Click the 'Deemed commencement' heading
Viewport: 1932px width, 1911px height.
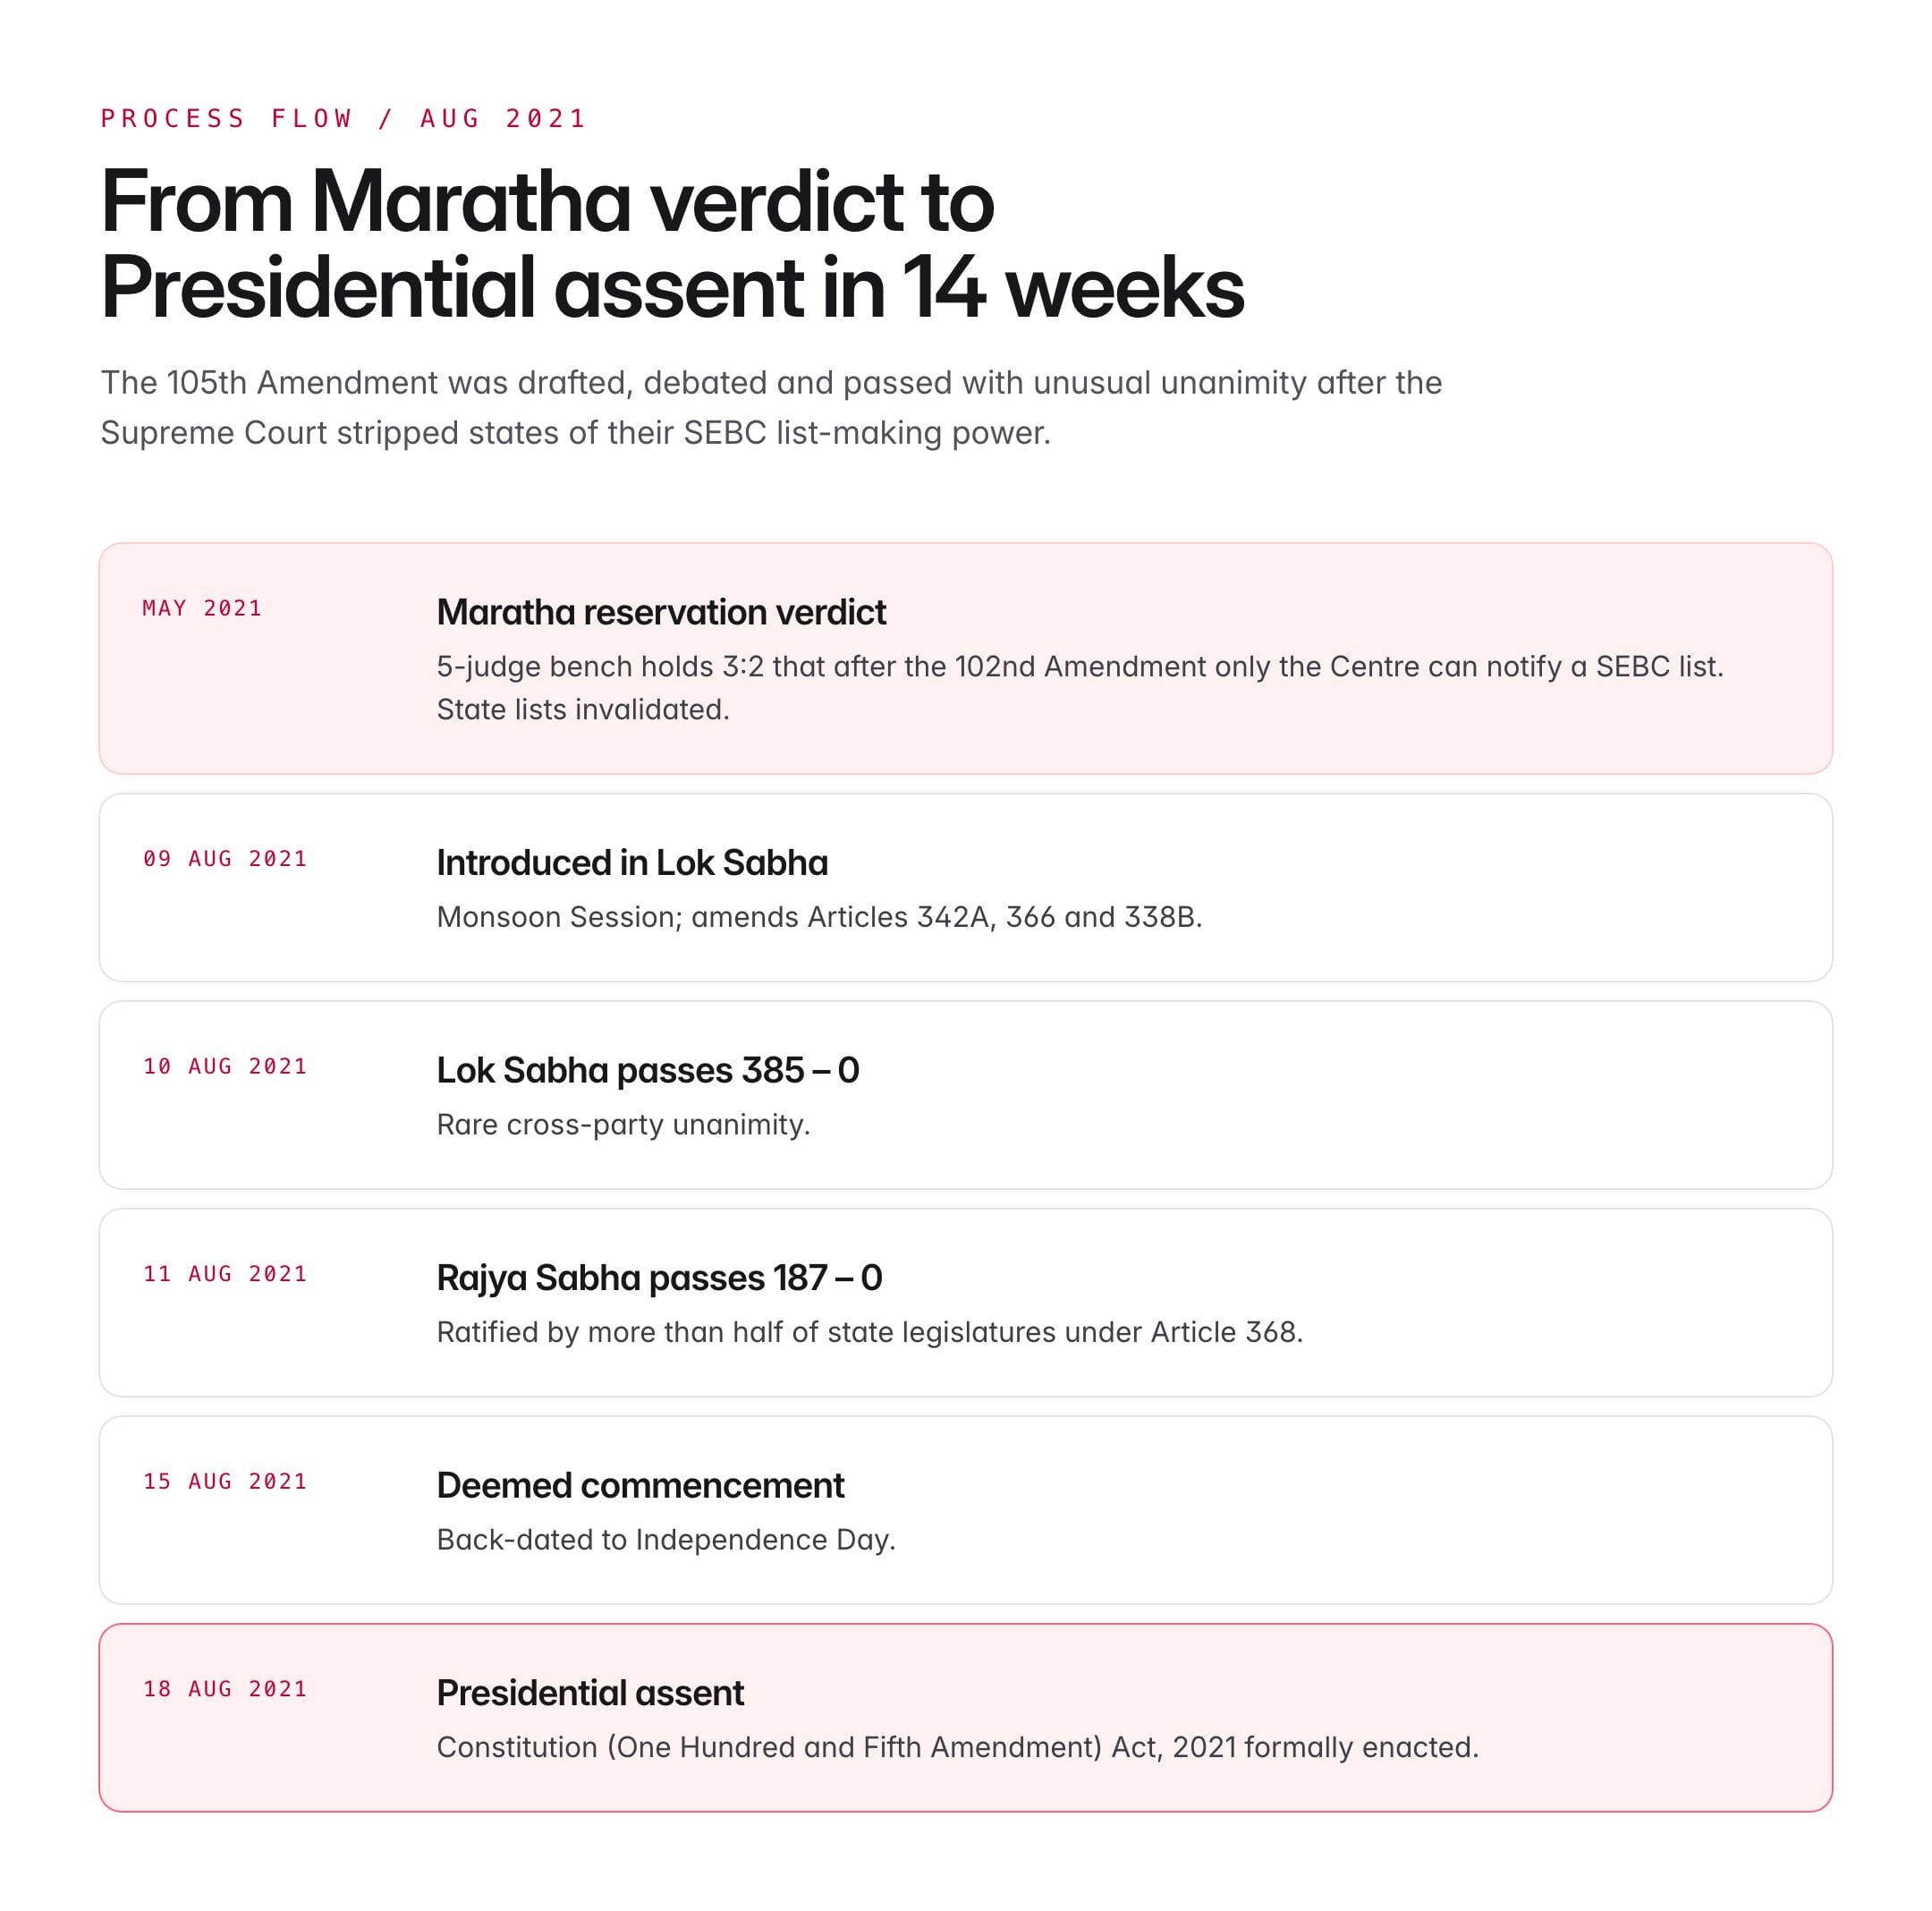pos(640,1485)
